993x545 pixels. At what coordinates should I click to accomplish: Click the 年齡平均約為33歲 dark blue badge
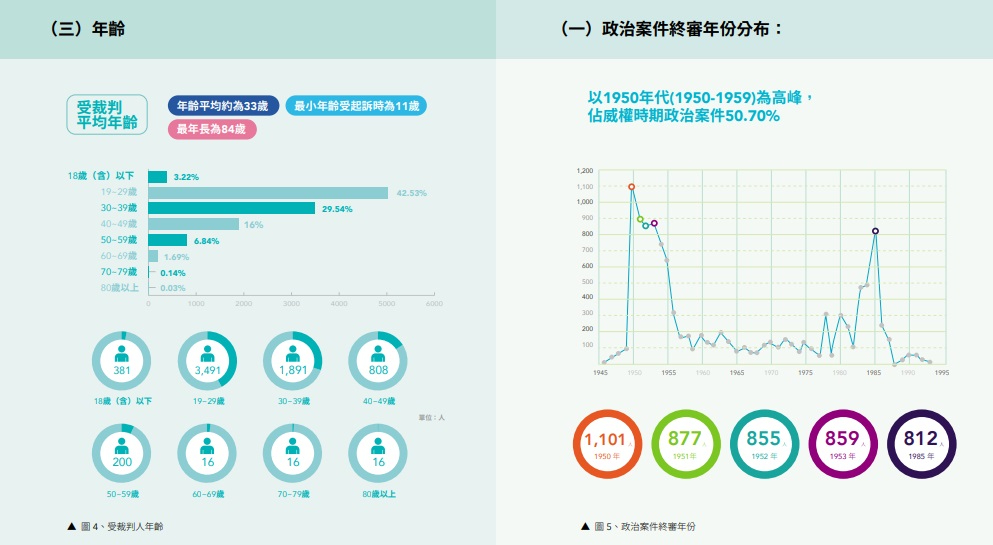tap(224, 105)
